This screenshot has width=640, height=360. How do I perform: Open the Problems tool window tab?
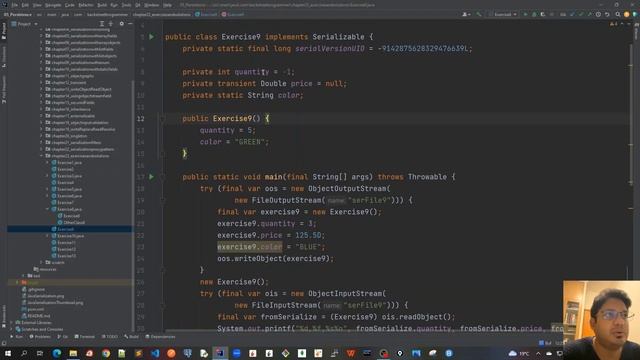pos(40,337)
